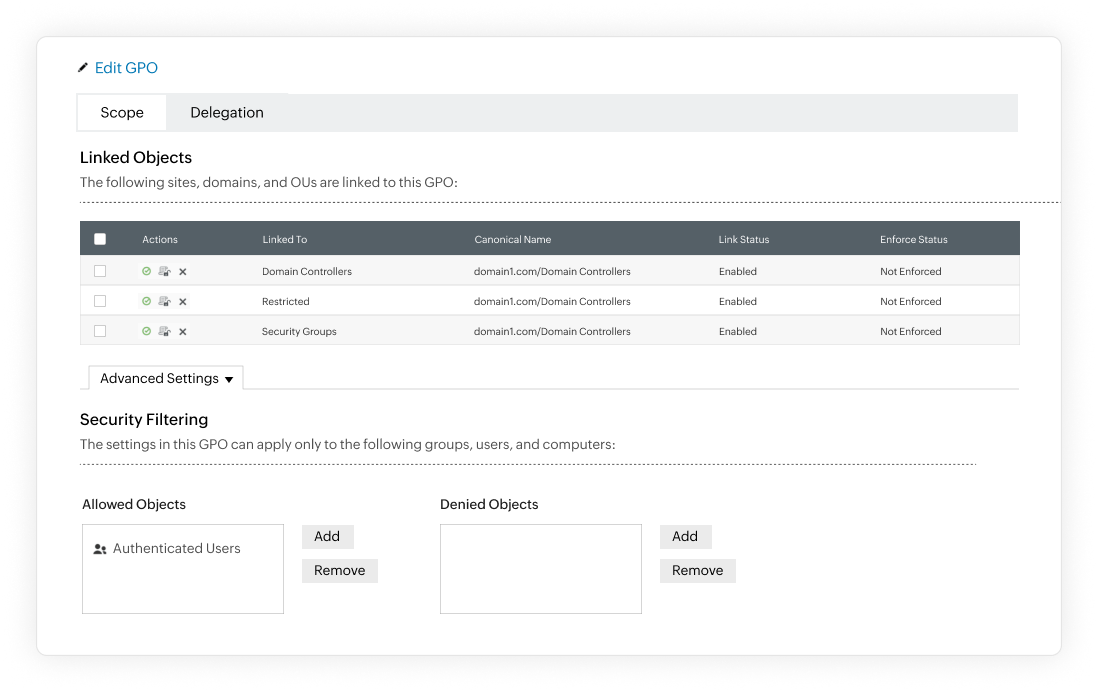Viewport: 1097px width, 691px height.
Task: Click Add under Allowed Objects
Action: pos(327,536)
